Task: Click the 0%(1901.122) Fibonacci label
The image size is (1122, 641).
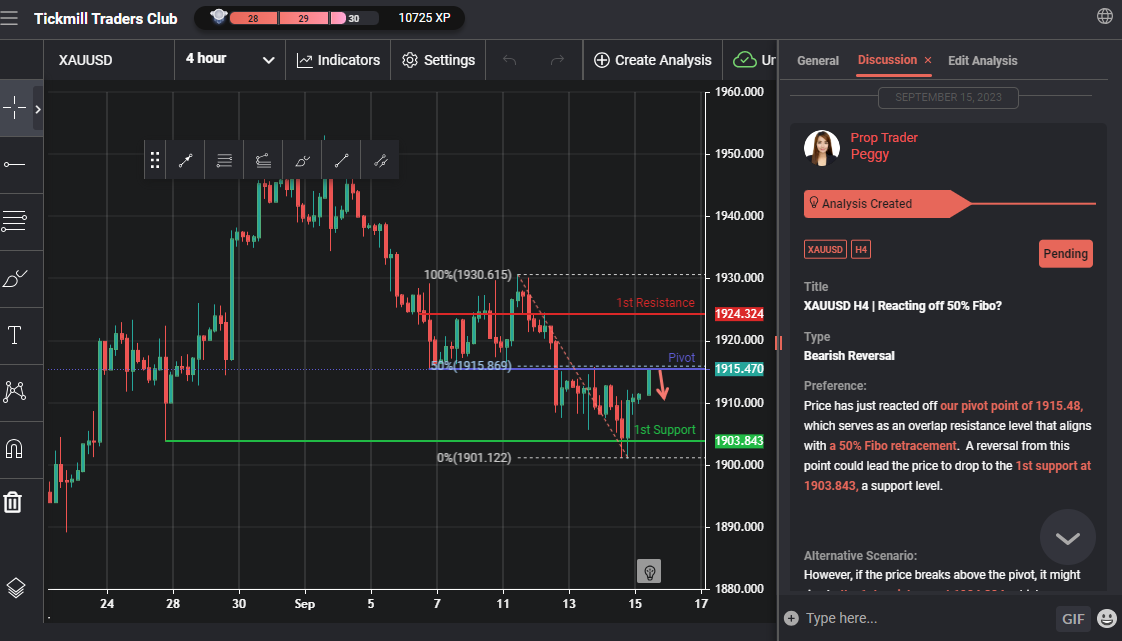Action: [474, 458]
